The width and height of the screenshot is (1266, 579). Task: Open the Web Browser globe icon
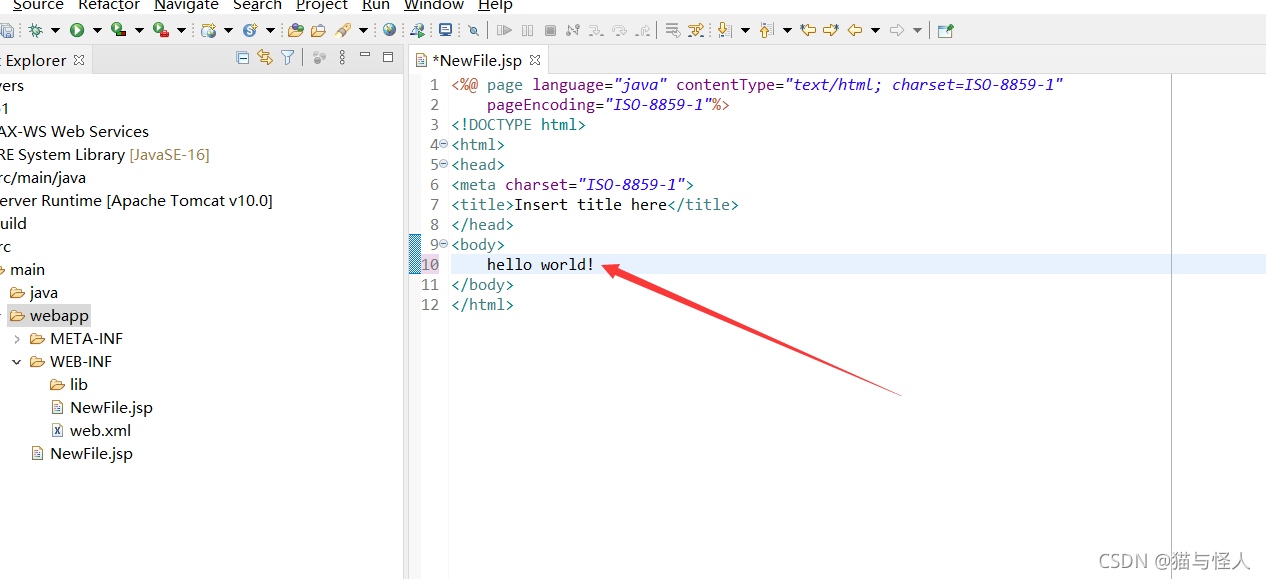coord(389,30)
